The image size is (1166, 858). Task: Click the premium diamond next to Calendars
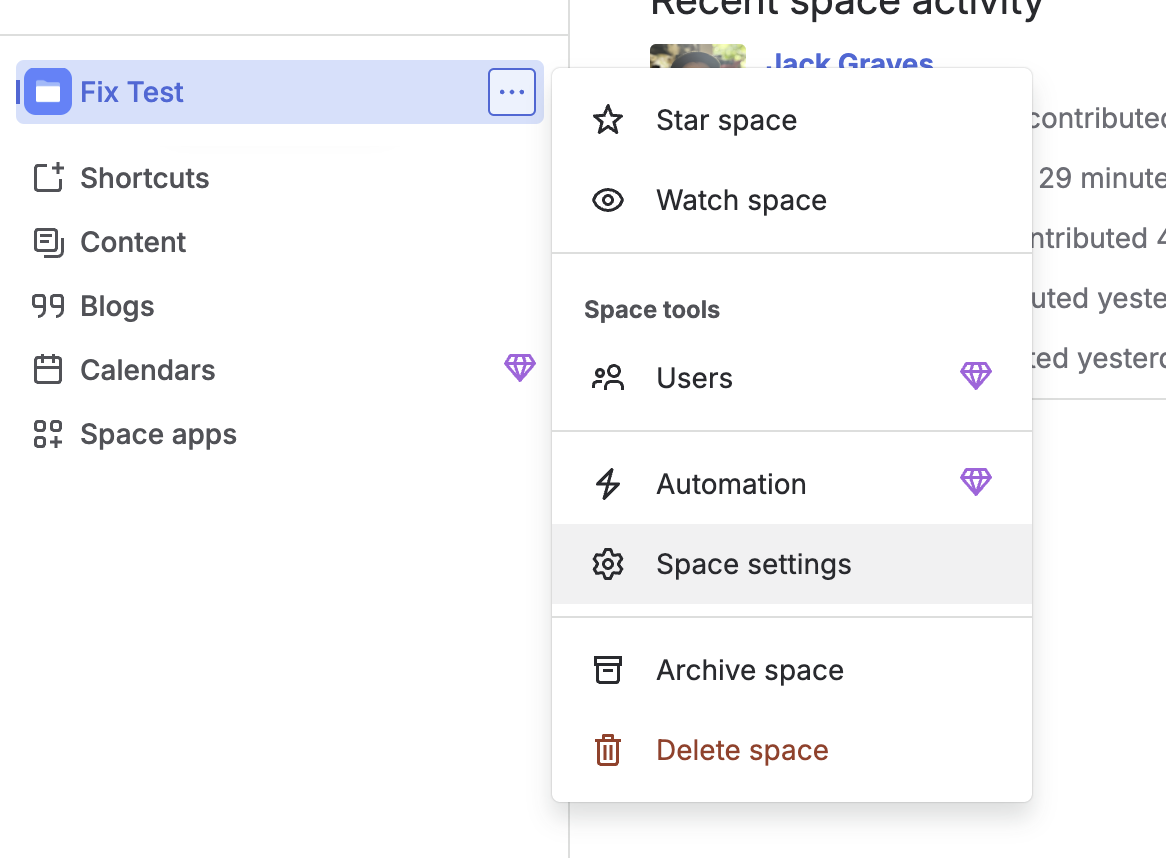tap(520, 368)
